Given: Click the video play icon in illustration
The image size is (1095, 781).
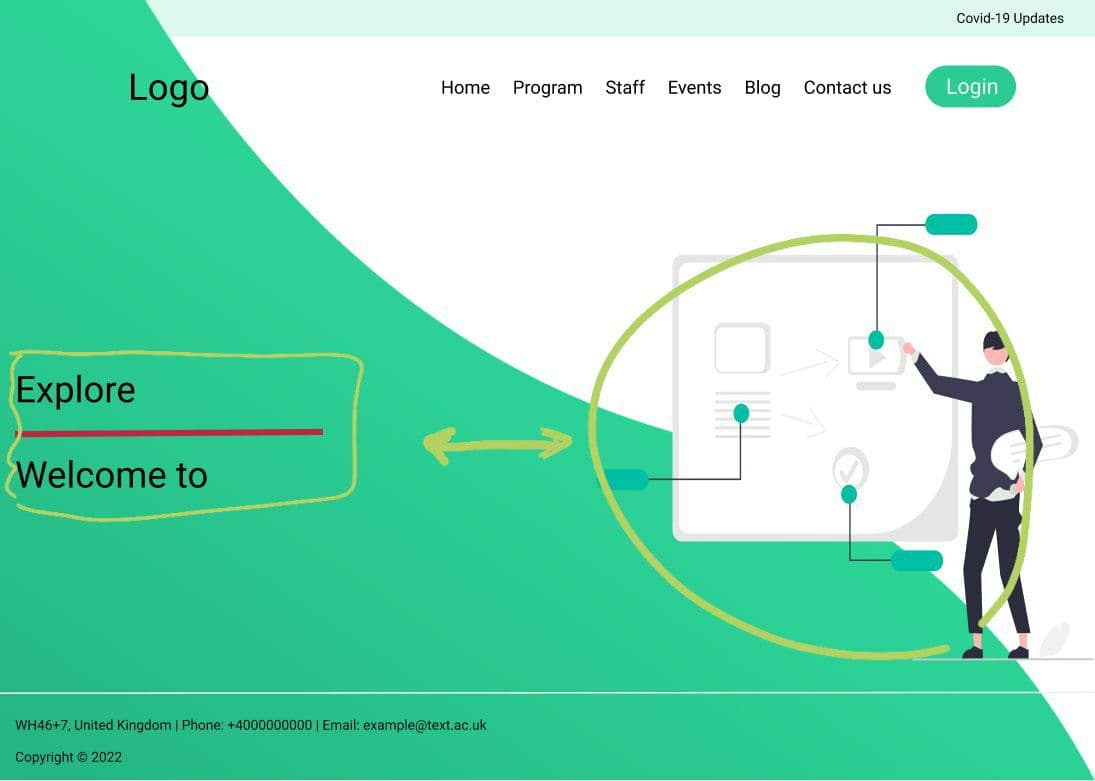Looking at the screenshot, I should pos(876,357).
